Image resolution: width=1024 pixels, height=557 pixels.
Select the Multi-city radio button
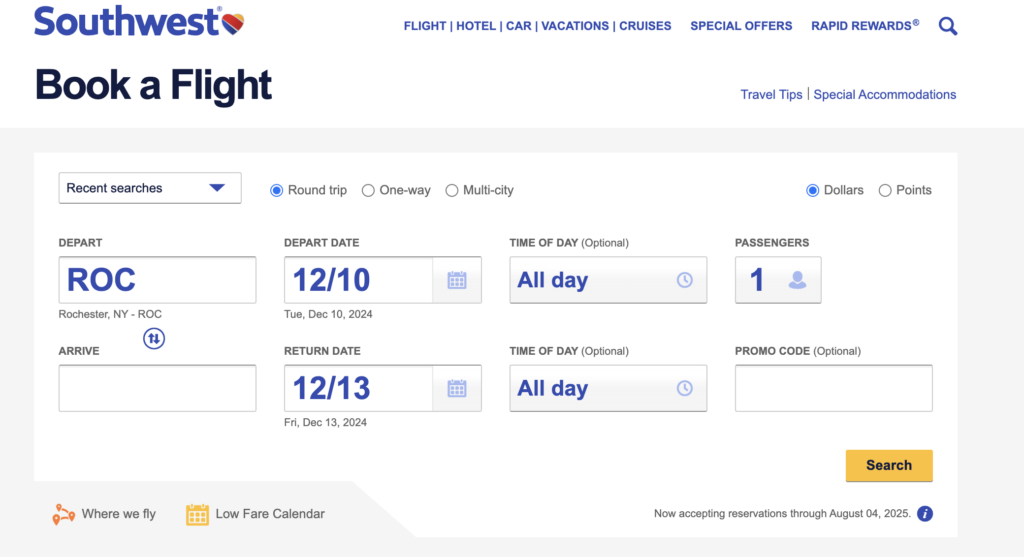(x=451, y=190)
